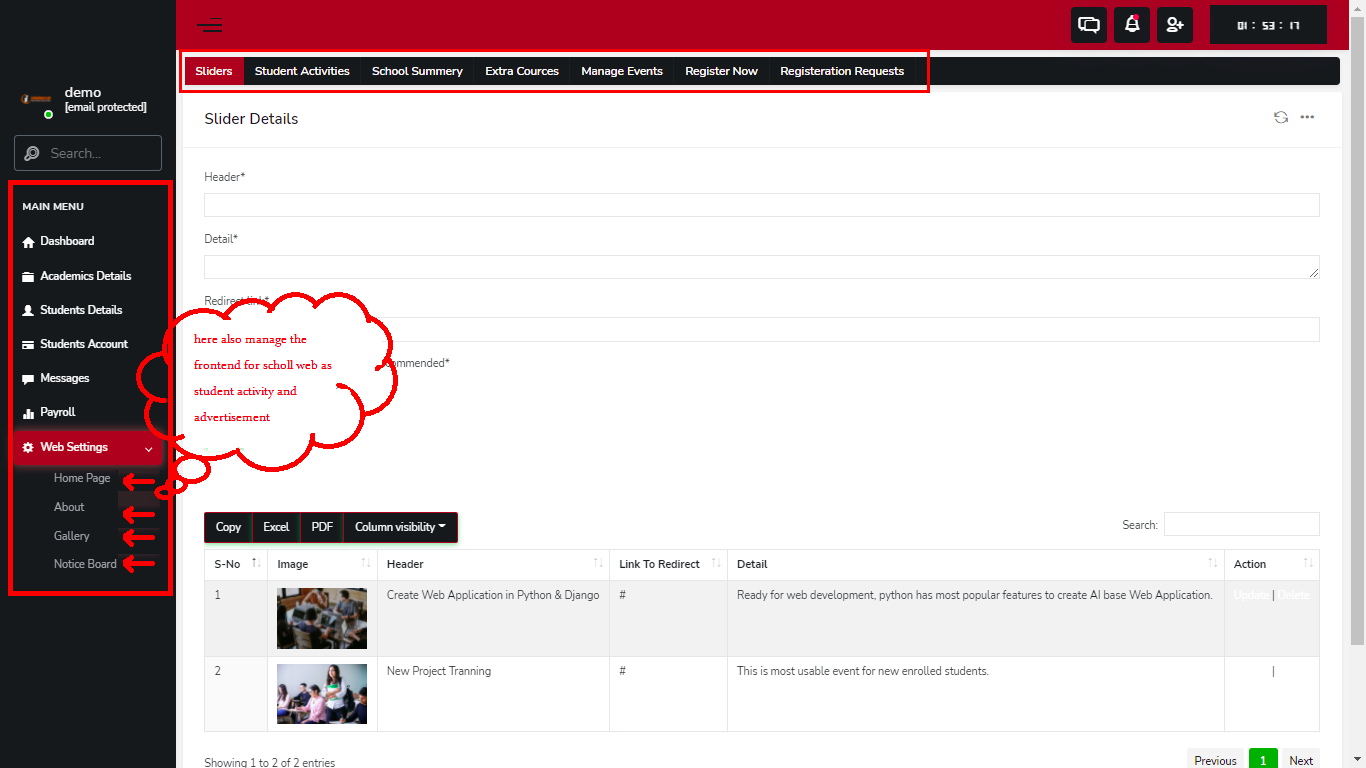Image resolution: width=1366 pixels, height=768 pixels.
Task: Open the notifications bell icon
Action: pos(1132,25)
